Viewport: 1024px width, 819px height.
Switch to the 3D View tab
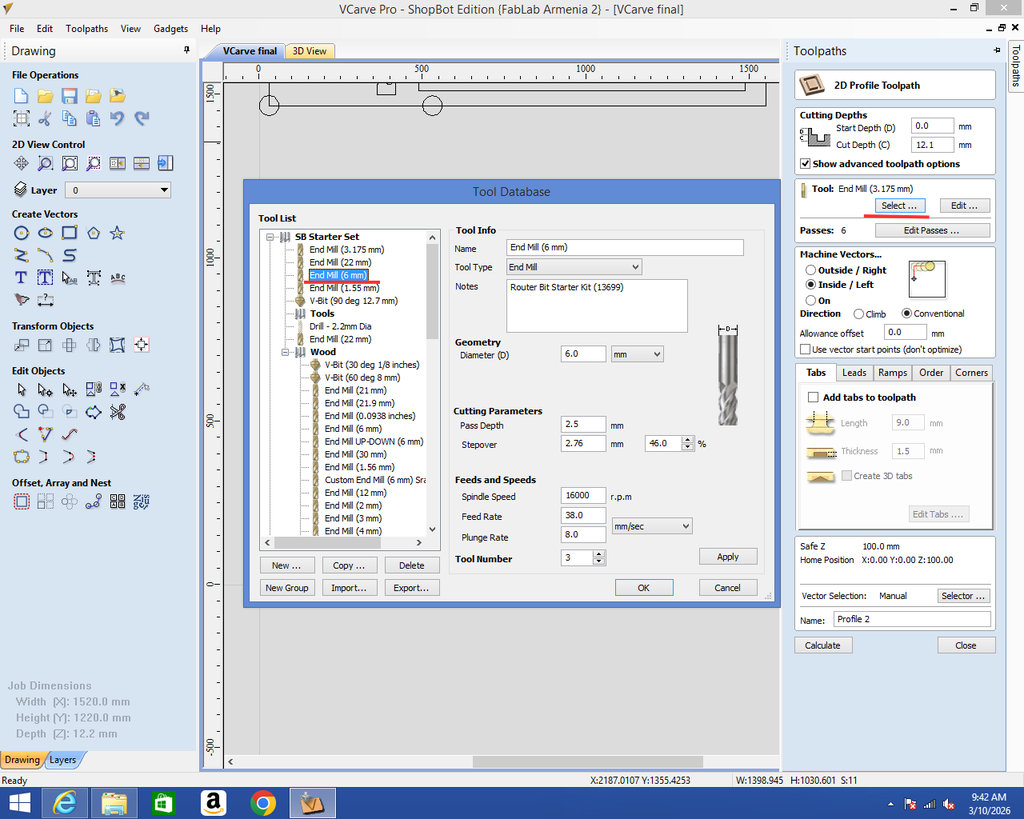pyautogui.click(x=310, y=51)
